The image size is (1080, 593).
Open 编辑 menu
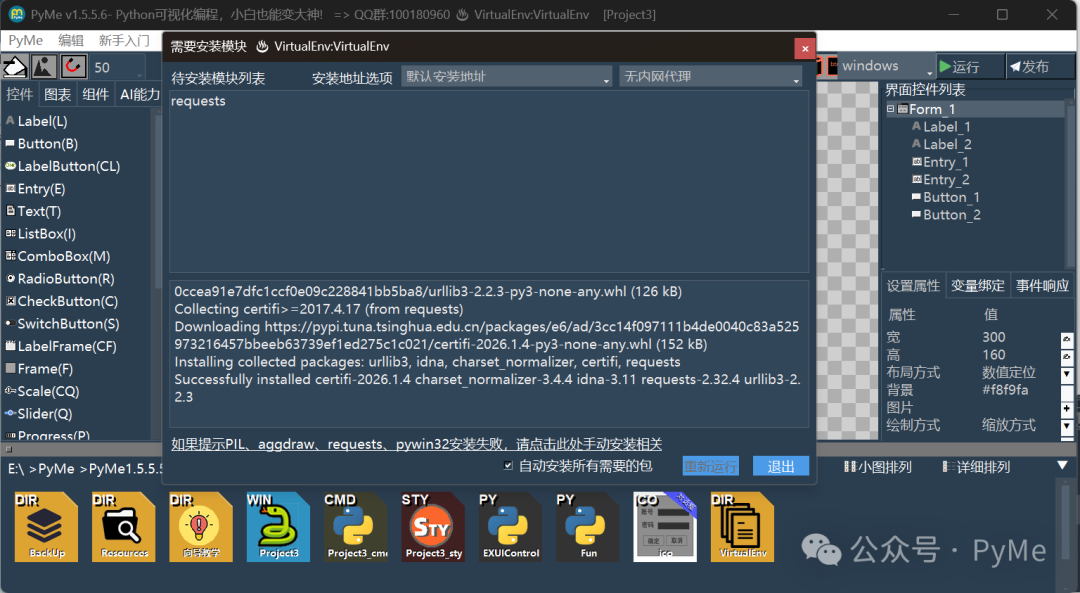(x=71, y=41)
